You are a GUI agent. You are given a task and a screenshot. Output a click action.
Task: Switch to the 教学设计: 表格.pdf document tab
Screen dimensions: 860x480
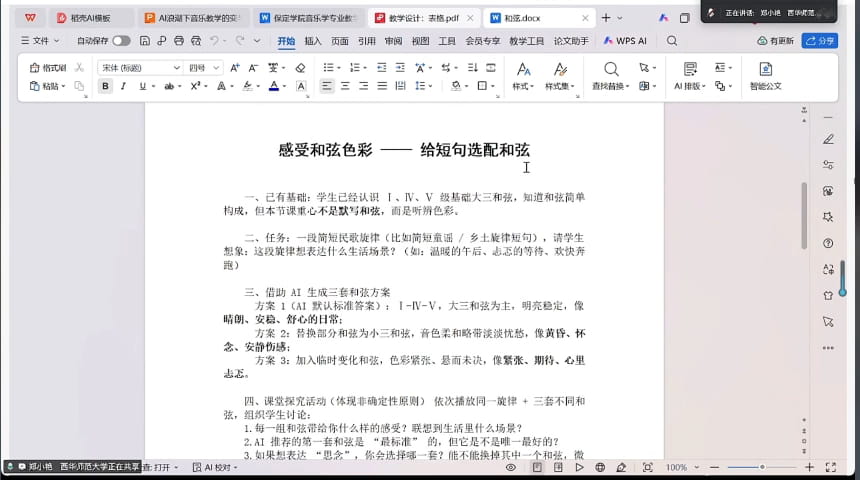423,18
